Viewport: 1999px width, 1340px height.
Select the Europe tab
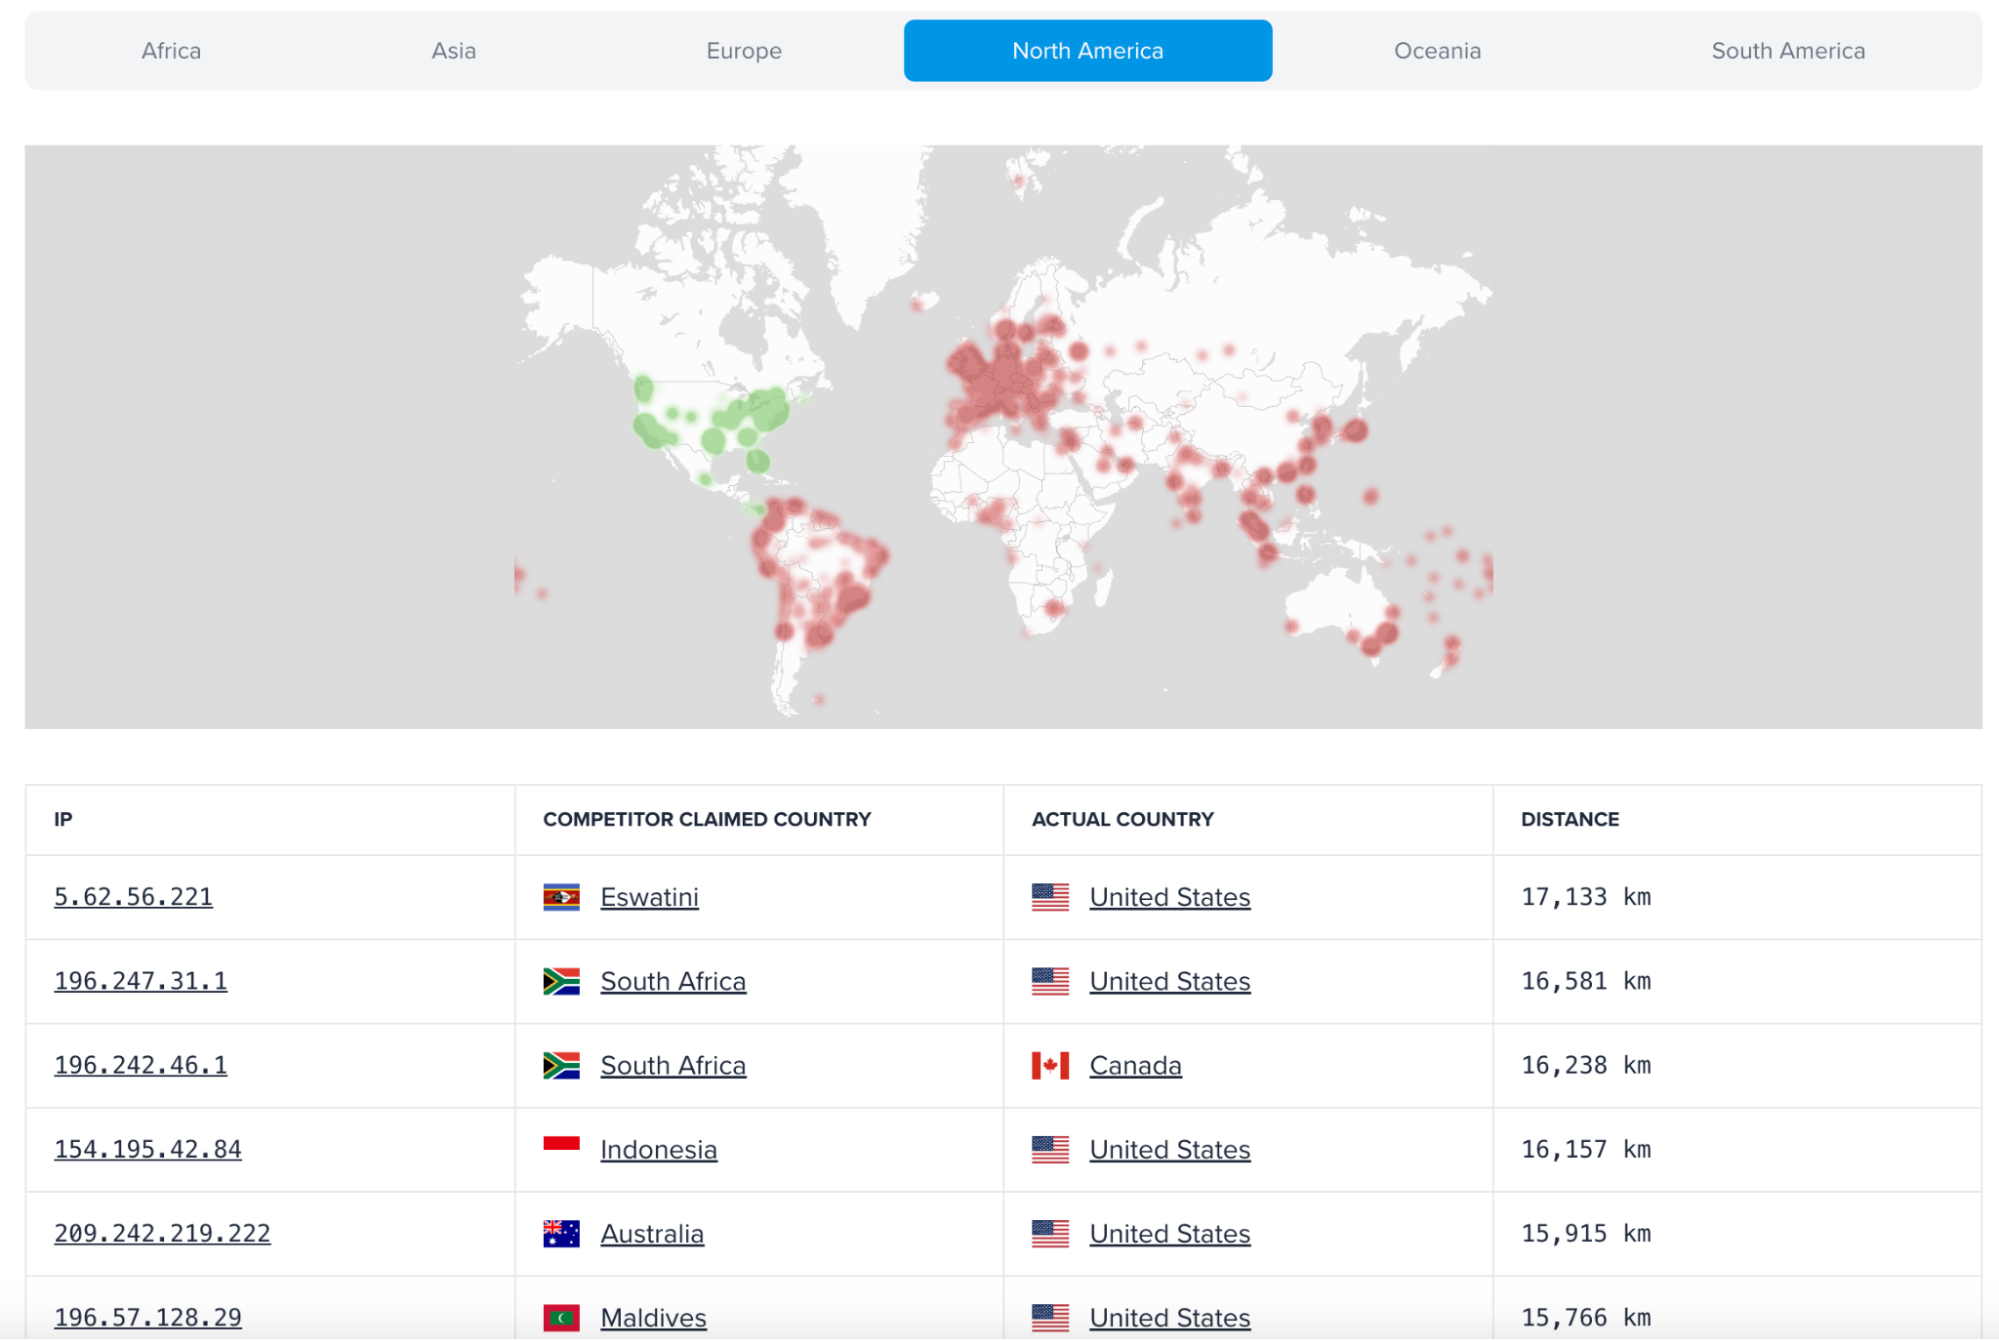(x=744, y=51)
